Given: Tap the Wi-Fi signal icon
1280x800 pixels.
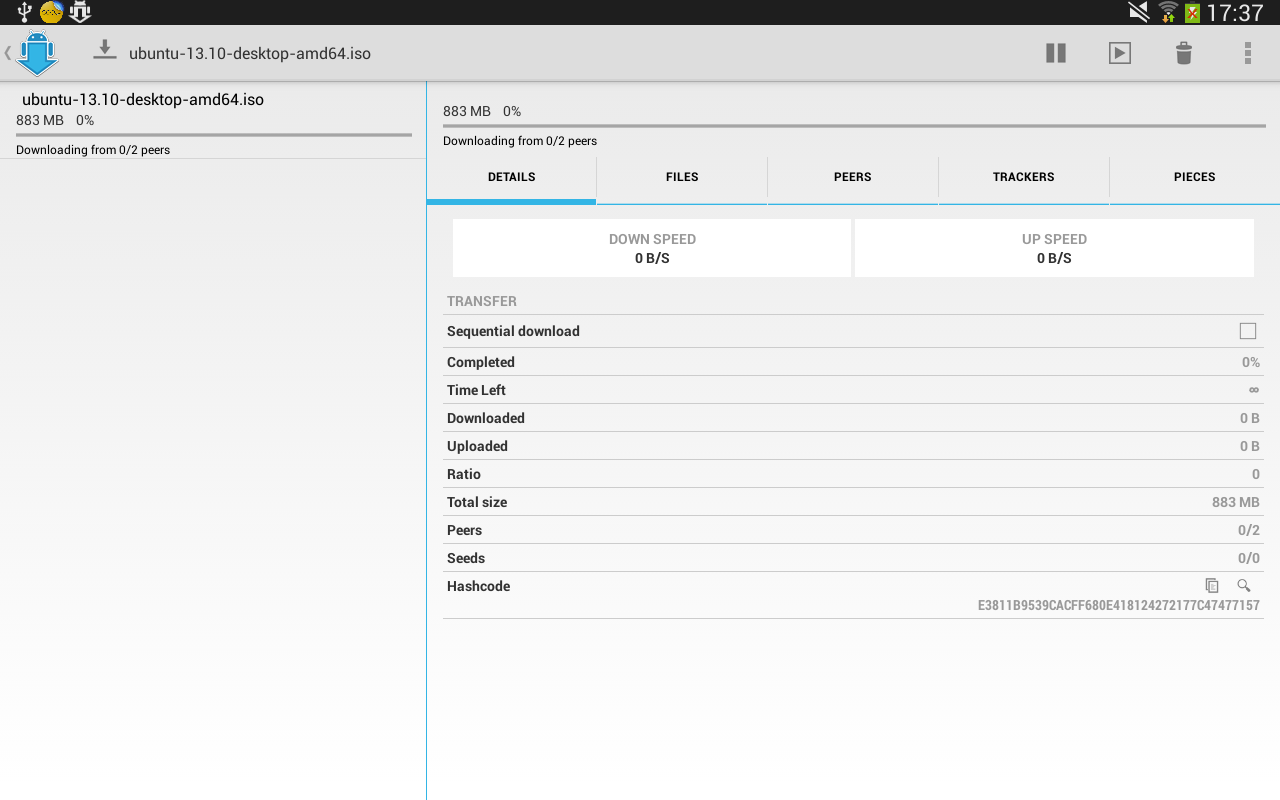Looking at the screenshot, I should coord(1168,12).
